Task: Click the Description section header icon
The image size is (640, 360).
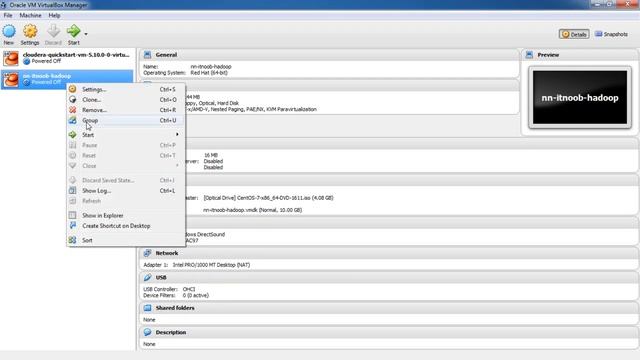Action: tap(147, 332)
